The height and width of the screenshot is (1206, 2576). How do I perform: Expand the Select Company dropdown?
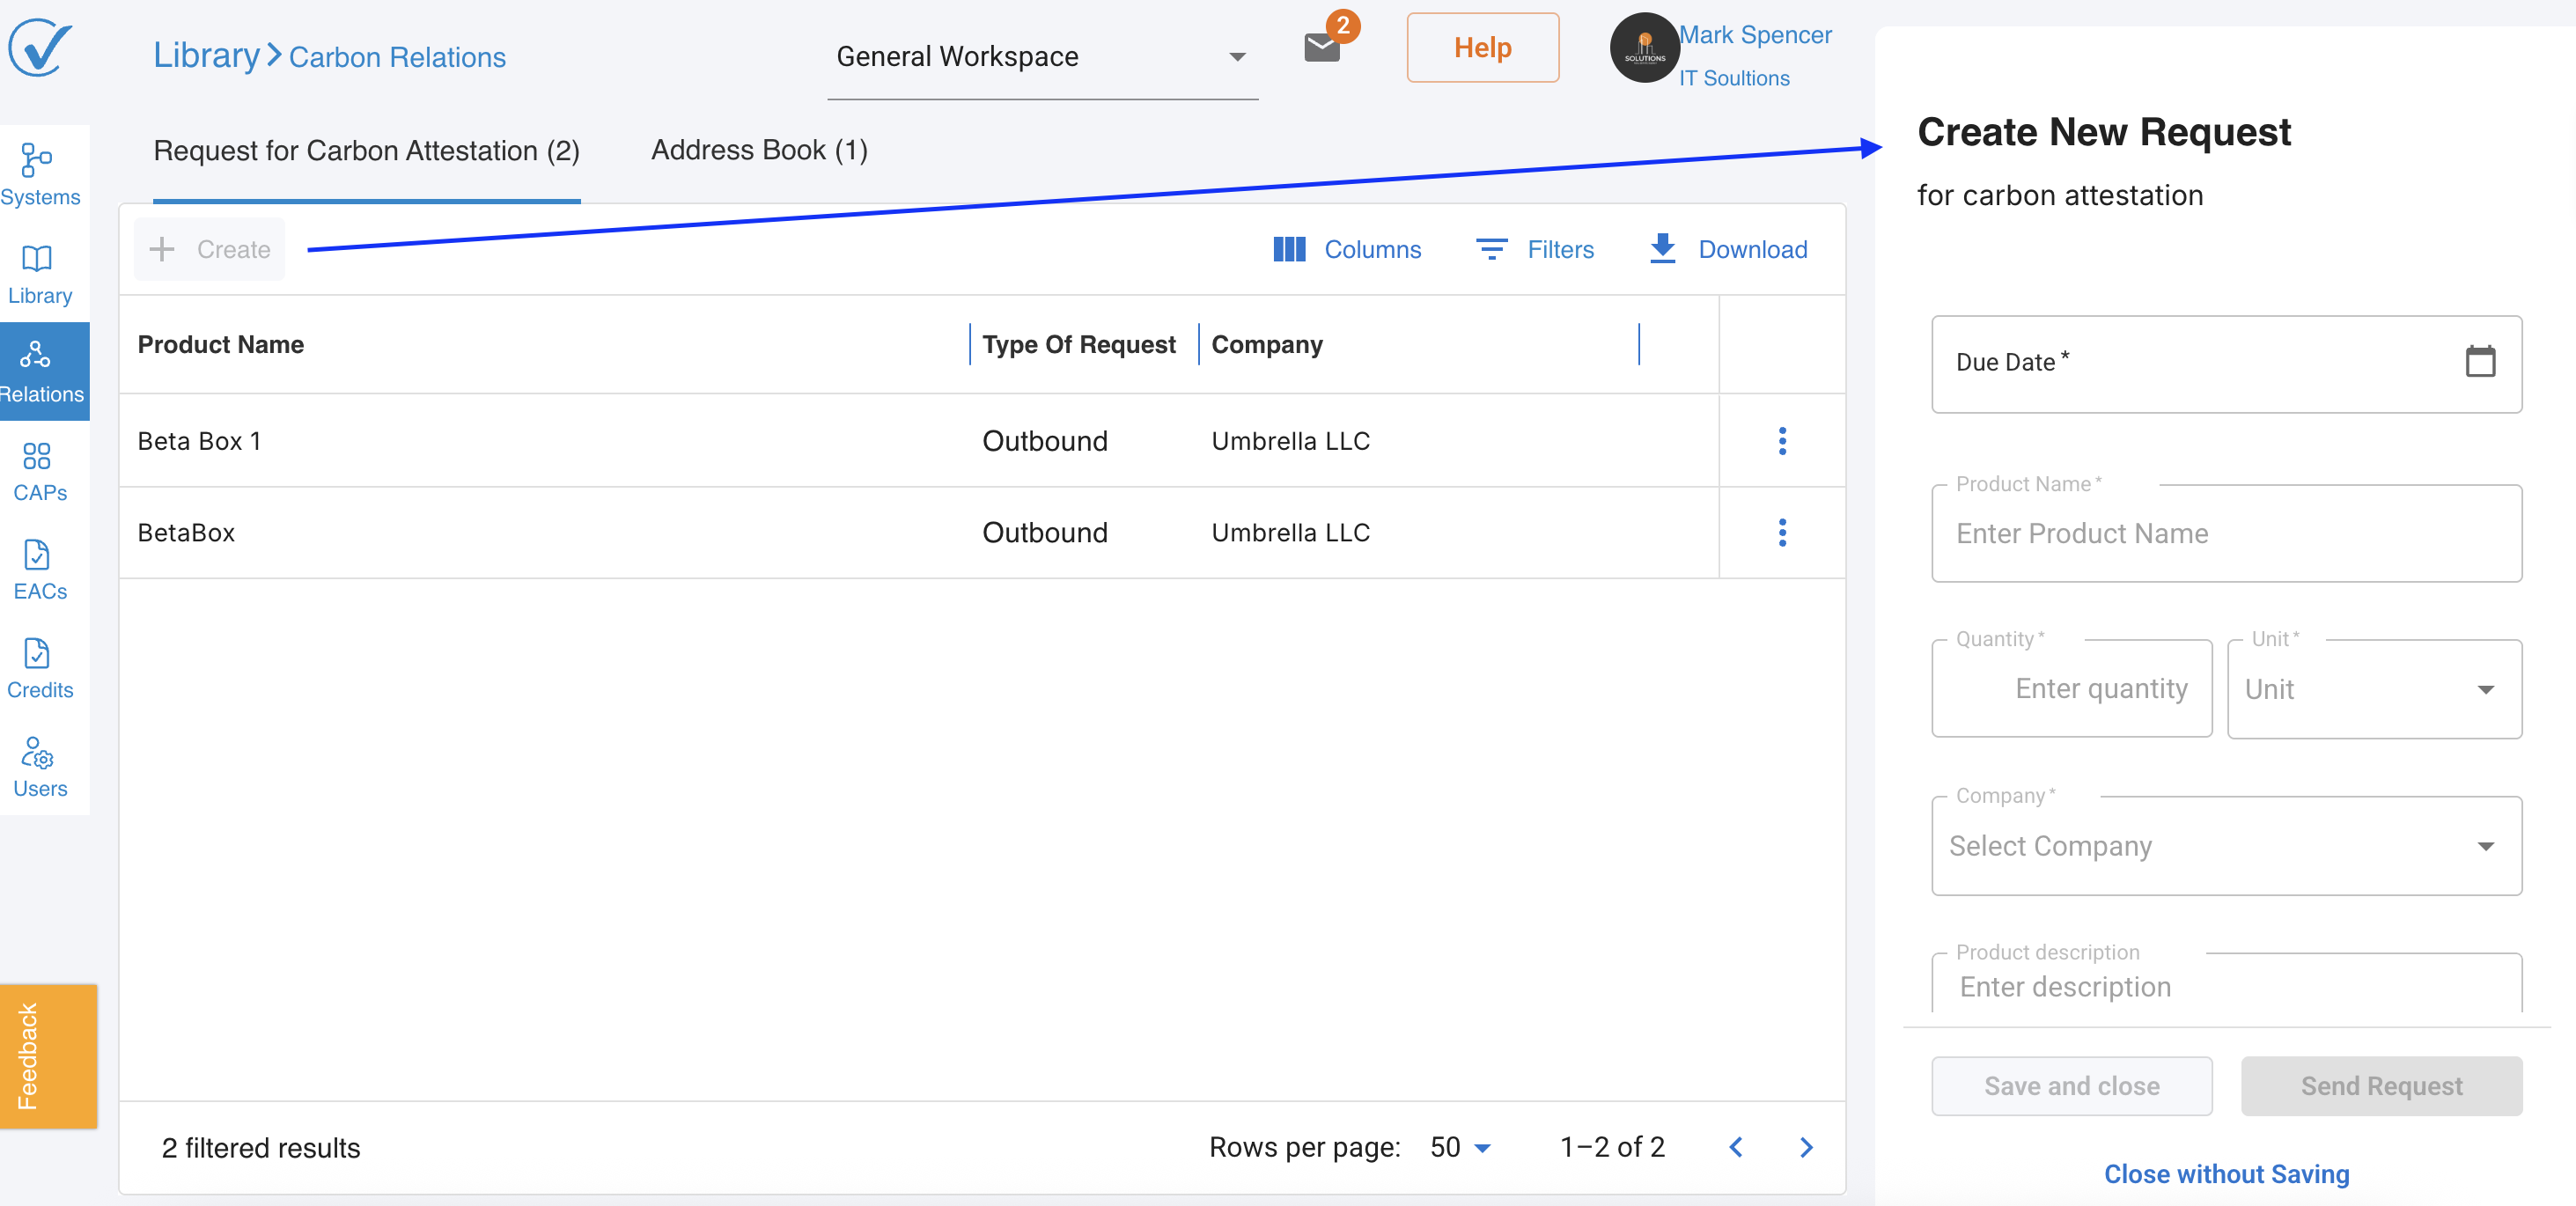(x=2225, y=846)
